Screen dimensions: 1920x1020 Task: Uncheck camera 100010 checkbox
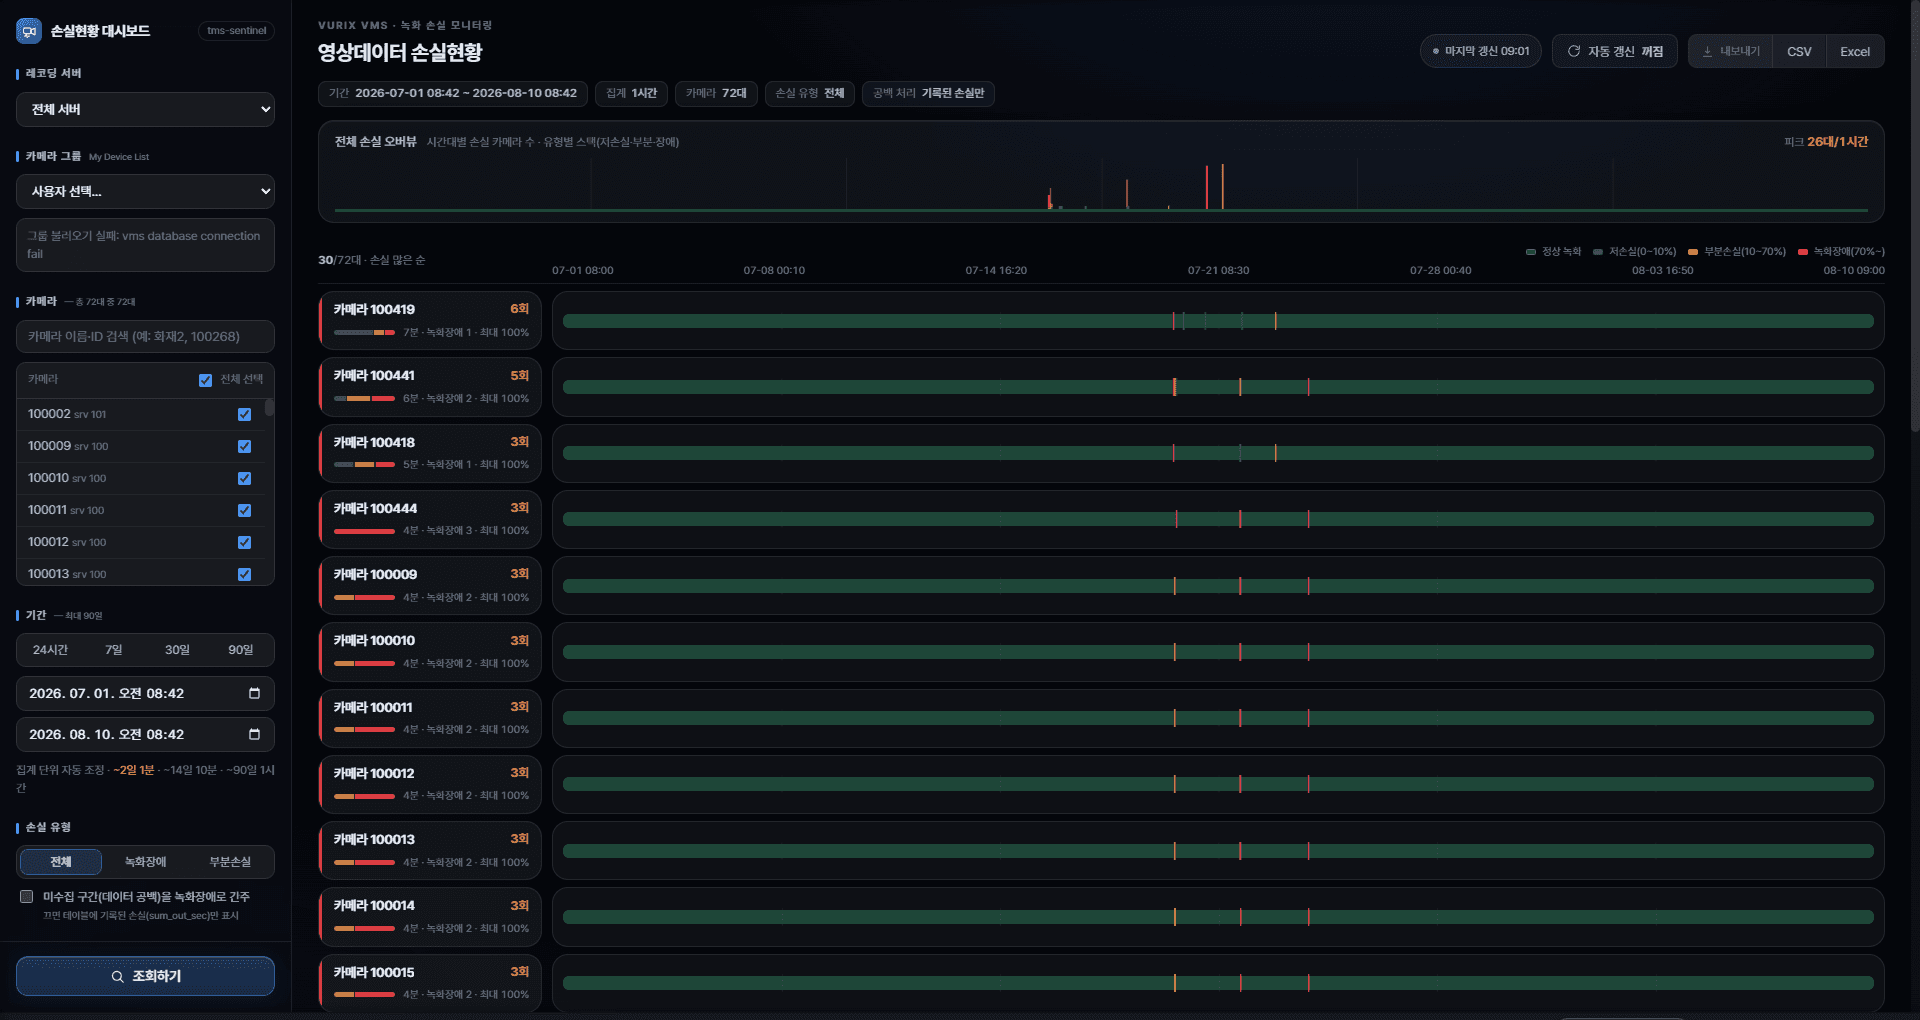244,478
